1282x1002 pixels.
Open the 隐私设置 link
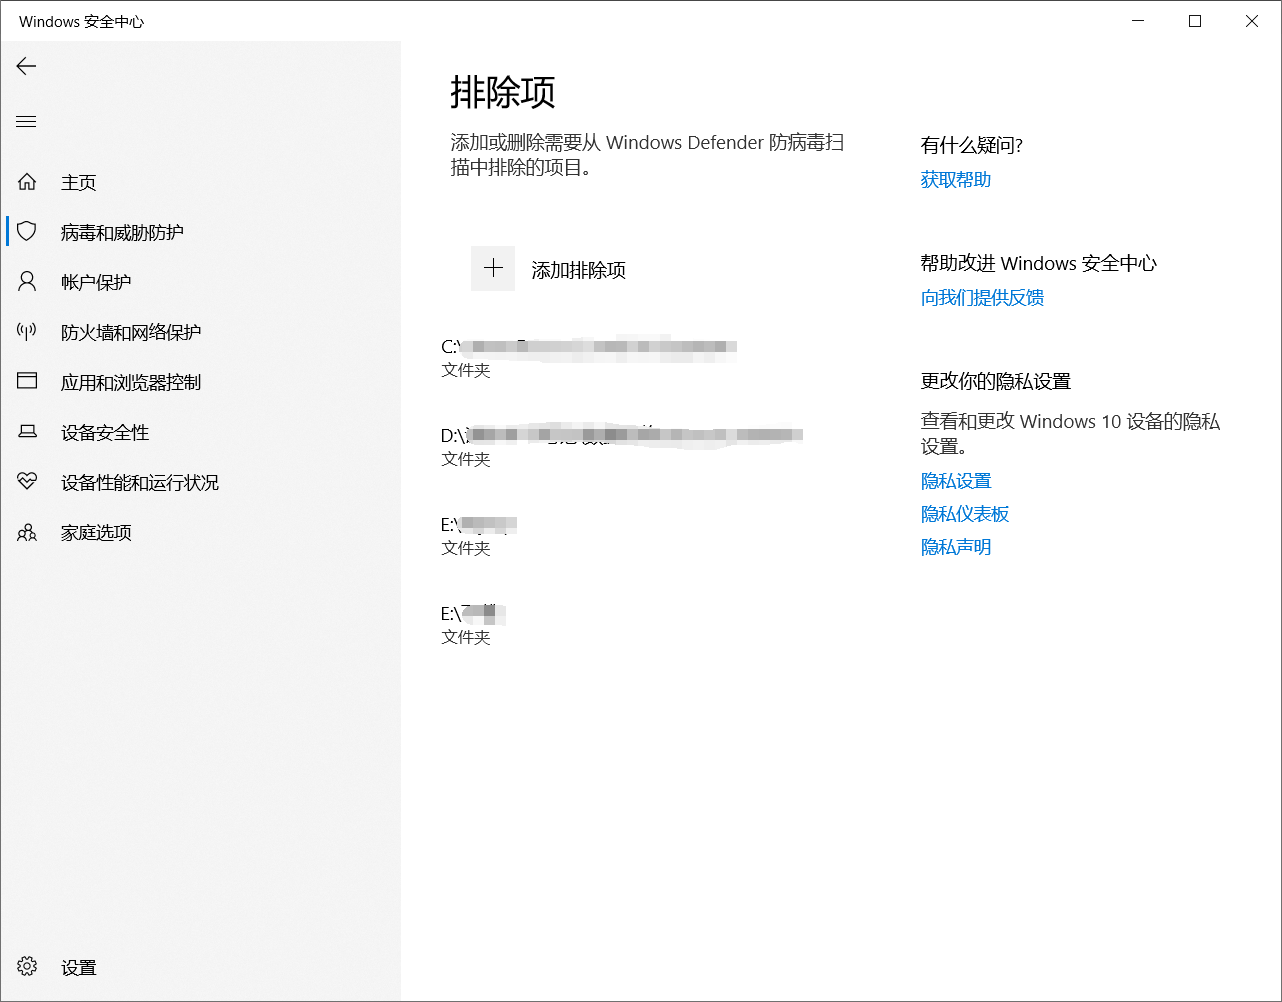tap(956, 481)
